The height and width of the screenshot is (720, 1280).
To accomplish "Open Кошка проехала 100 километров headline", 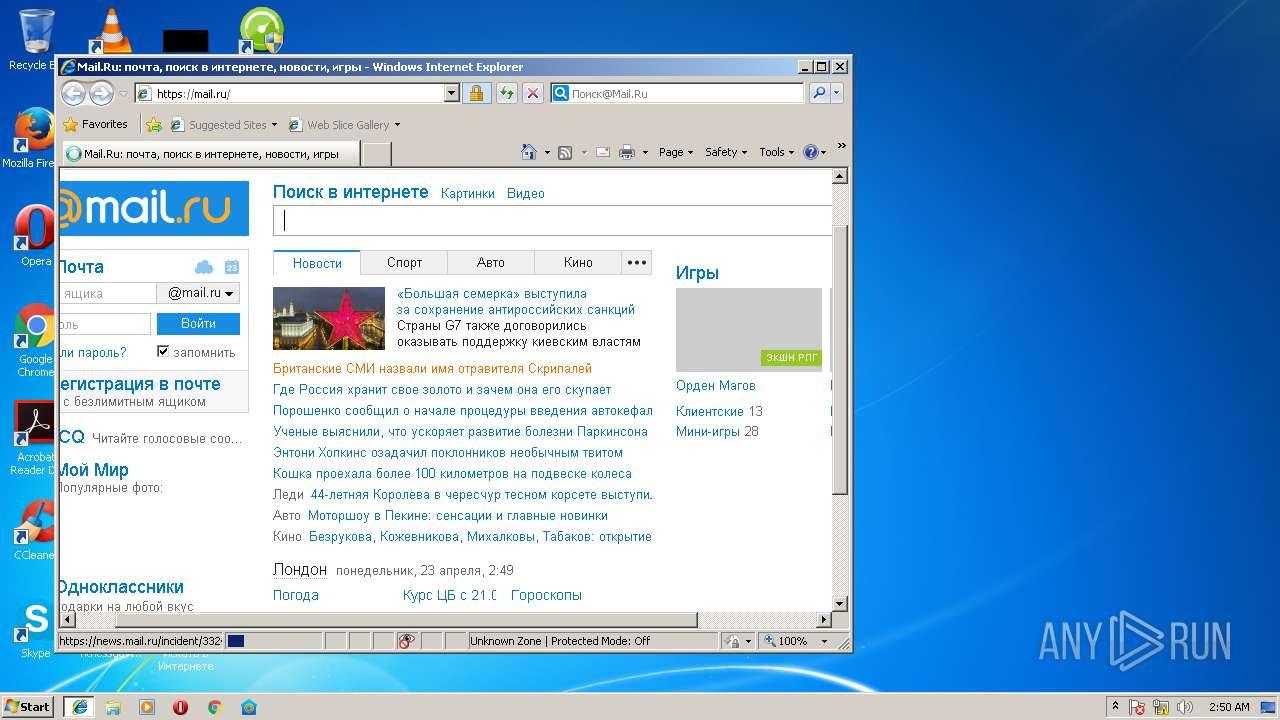I will 452,474.
